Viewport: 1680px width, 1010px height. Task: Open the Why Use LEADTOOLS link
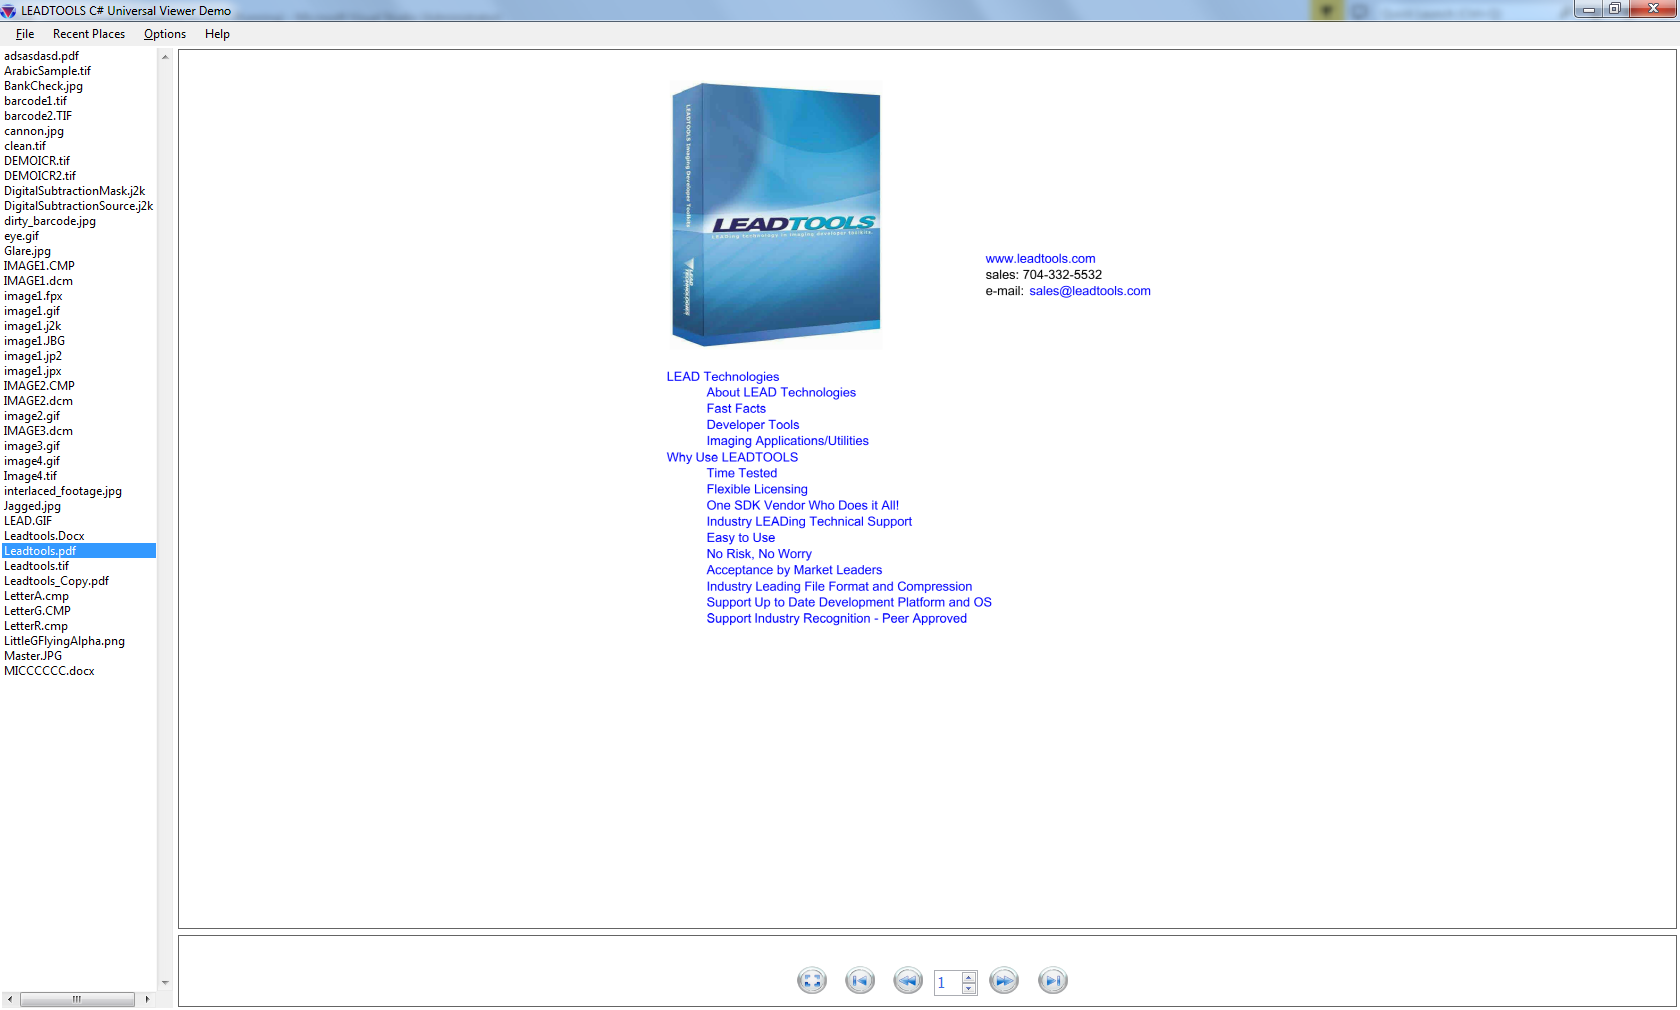pyautogui.click(x=732, y=457)
